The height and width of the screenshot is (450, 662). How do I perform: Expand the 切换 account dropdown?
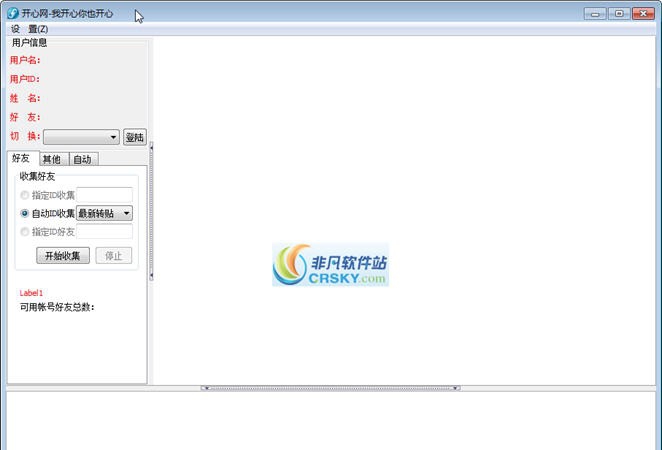pos(81,137)
